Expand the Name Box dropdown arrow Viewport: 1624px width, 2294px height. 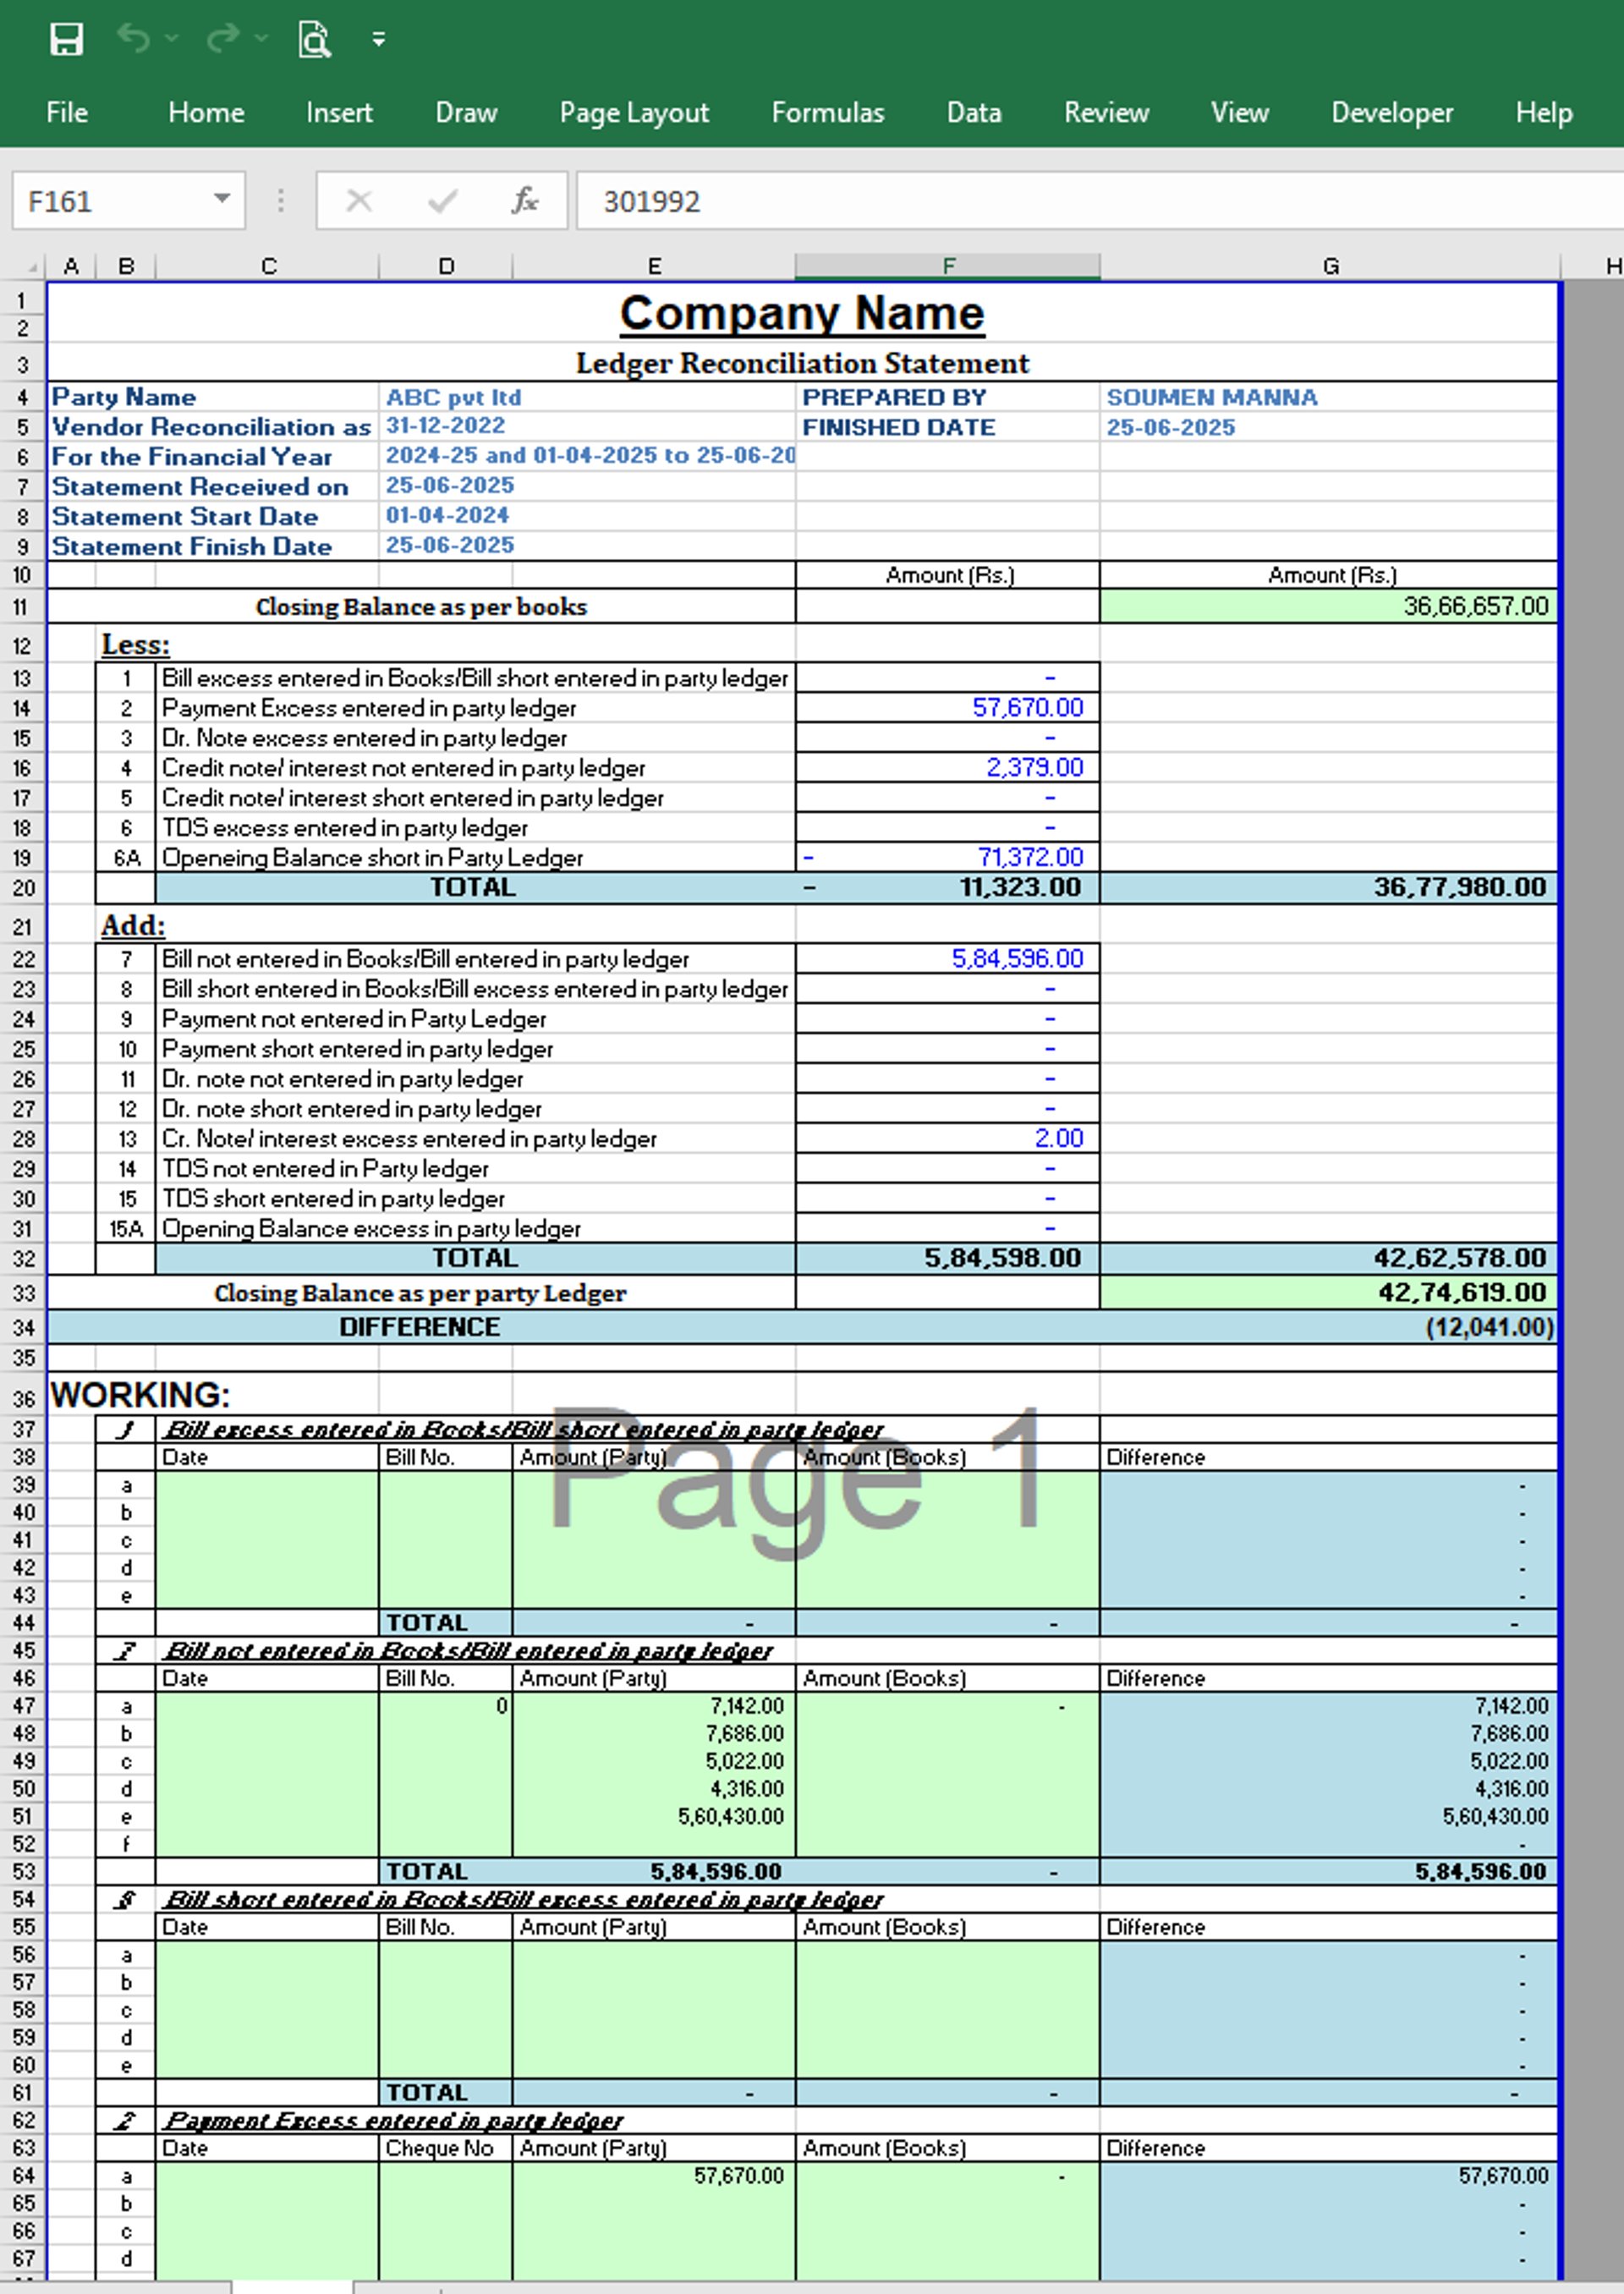(x=222, y=200)
